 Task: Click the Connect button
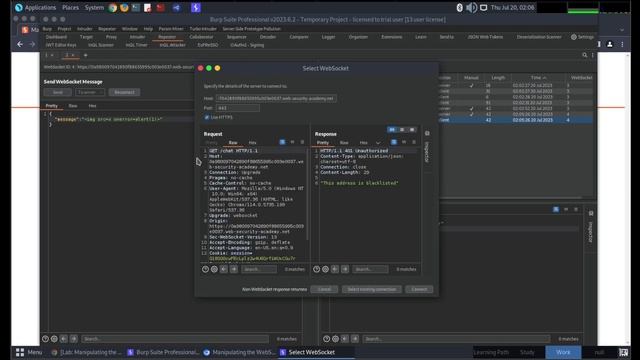coord(419,289)
